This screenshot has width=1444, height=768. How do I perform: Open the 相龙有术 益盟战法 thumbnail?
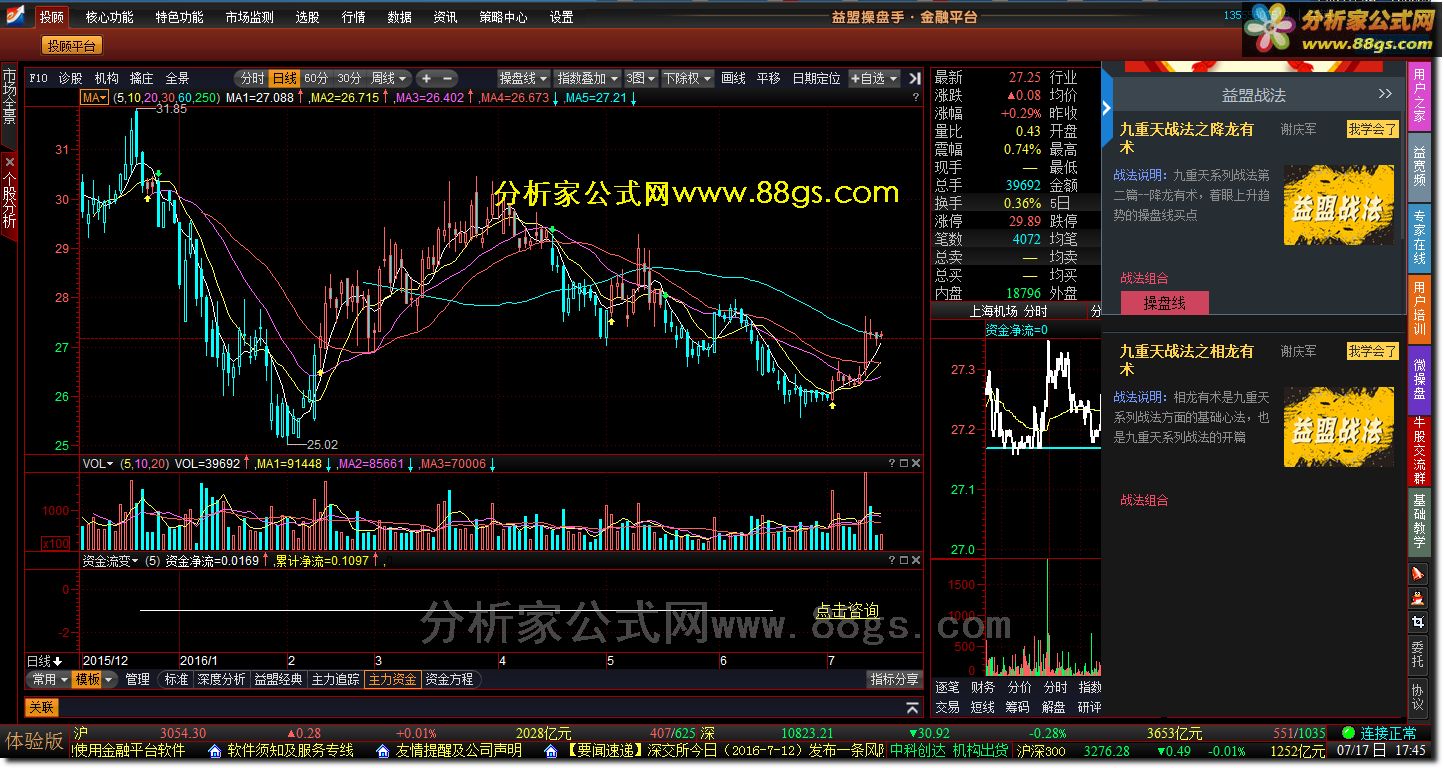[1338, 427]
